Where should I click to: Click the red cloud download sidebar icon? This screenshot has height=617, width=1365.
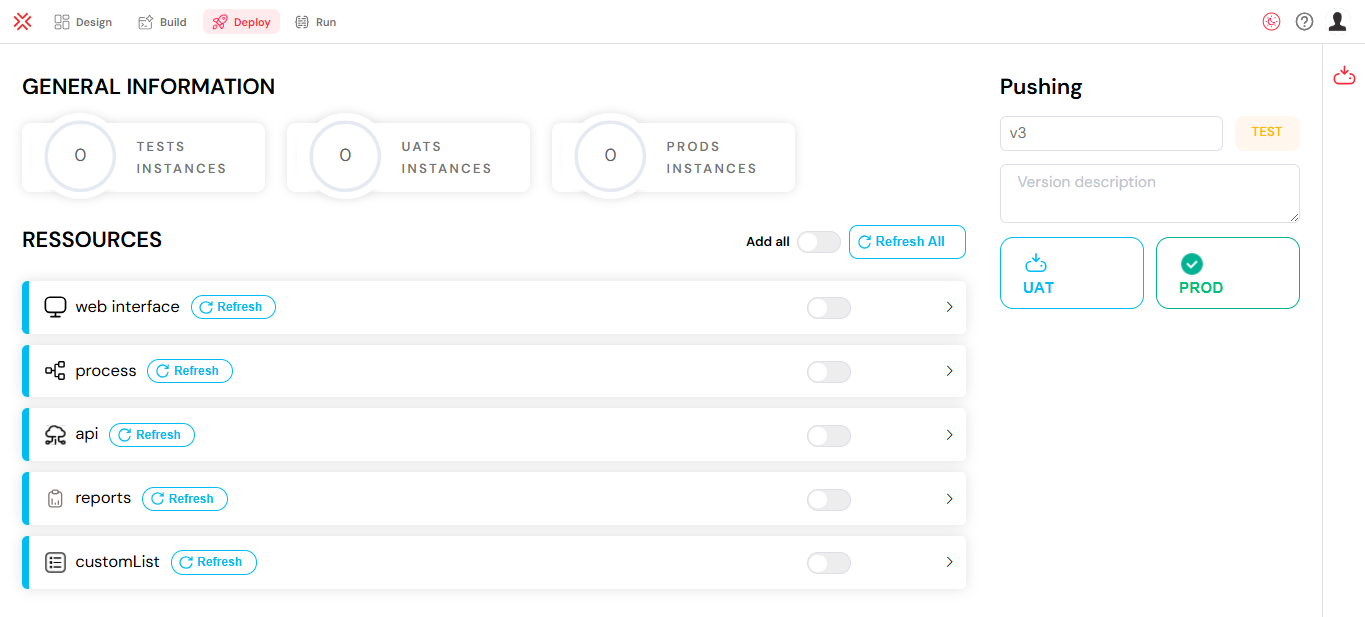(1344, 75)
